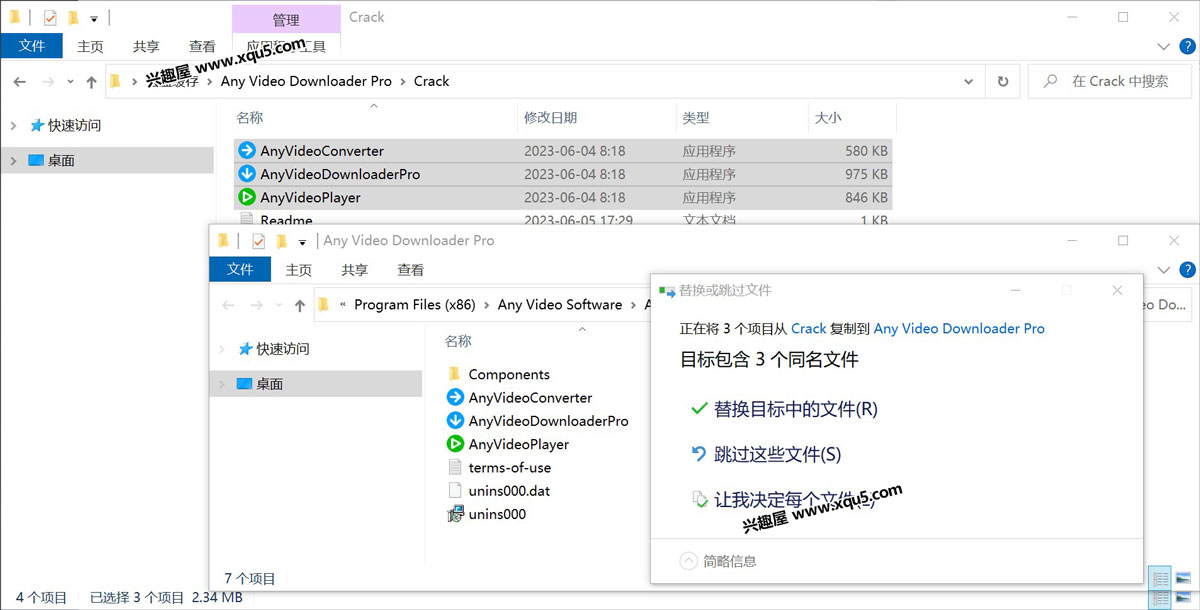The width and height of the screenshot is (1200, 610).
Task: Click the back arrow in Any Video Downloader Pro window
Action: click(228, 305)
